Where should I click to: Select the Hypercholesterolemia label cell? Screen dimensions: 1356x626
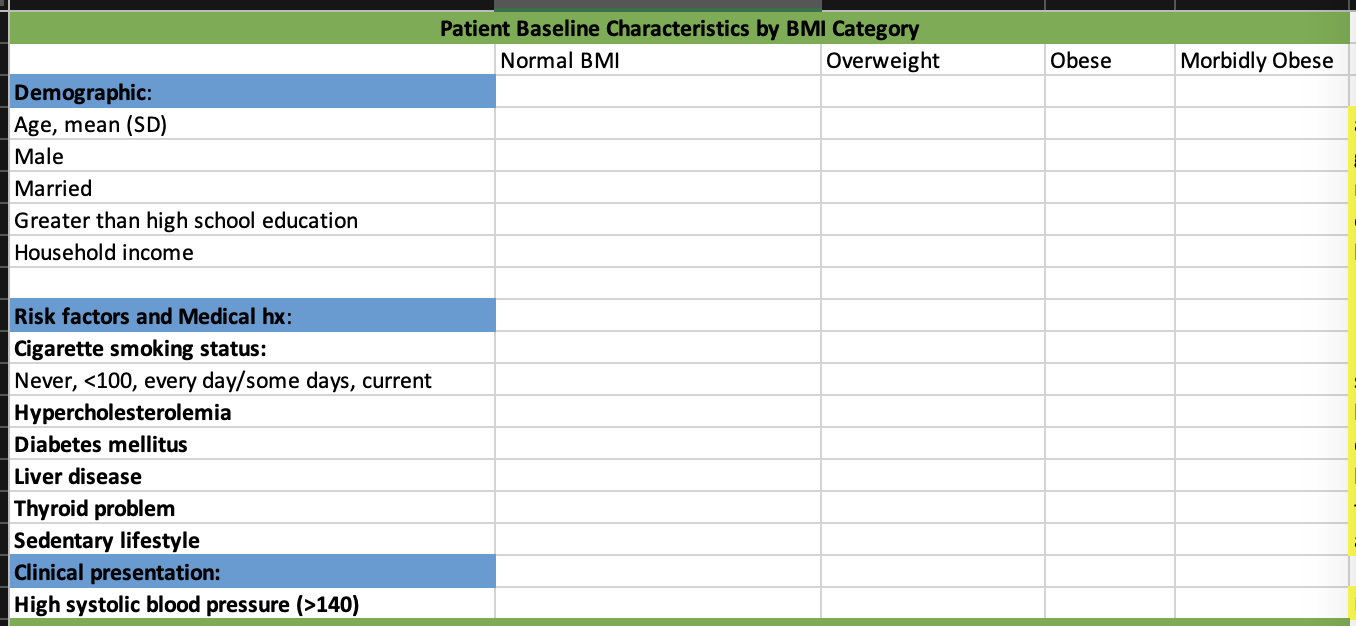pyautogui.click(x=253, y=413)
